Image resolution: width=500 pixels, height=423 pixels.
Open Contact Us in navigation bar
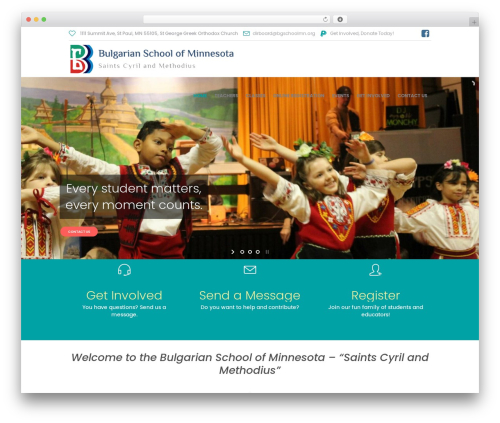(x=412, y=96)
